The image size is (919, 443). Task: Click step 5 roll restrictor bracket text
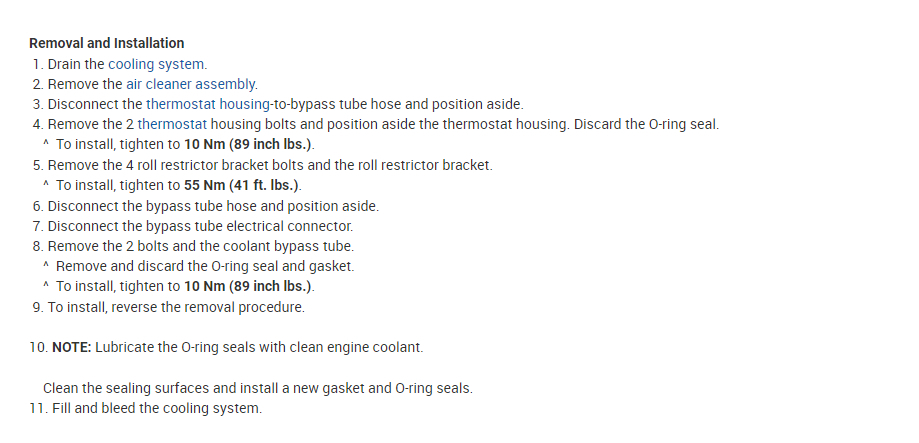point(270,165)
